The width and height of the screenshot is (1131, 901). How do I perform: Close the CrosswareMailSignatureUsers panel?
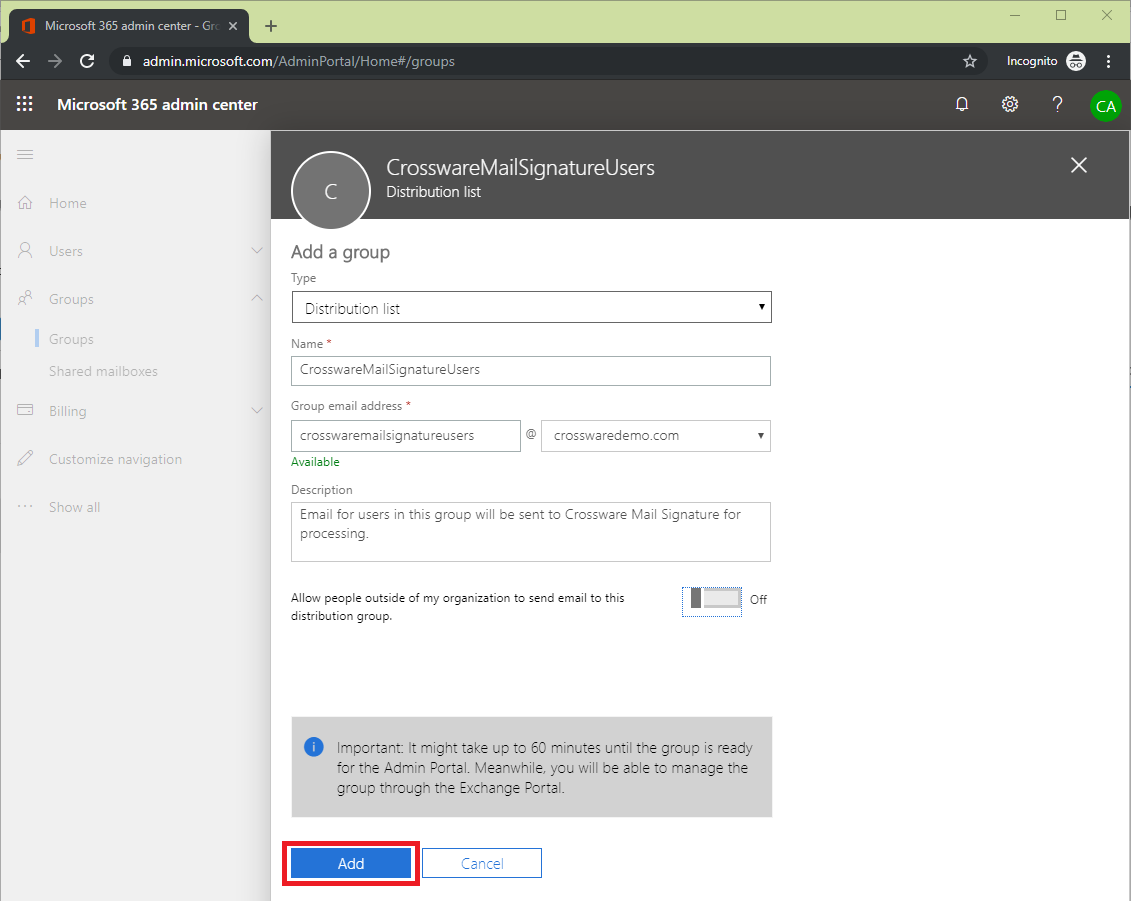(x=1078, y=165)
